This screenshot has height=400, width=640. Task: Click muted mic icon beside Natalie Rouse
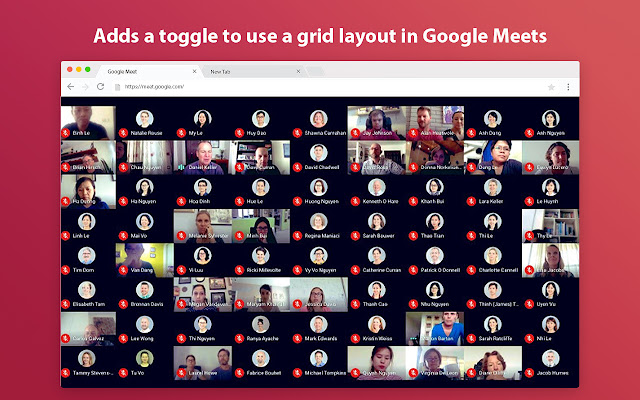coord(124,132)
